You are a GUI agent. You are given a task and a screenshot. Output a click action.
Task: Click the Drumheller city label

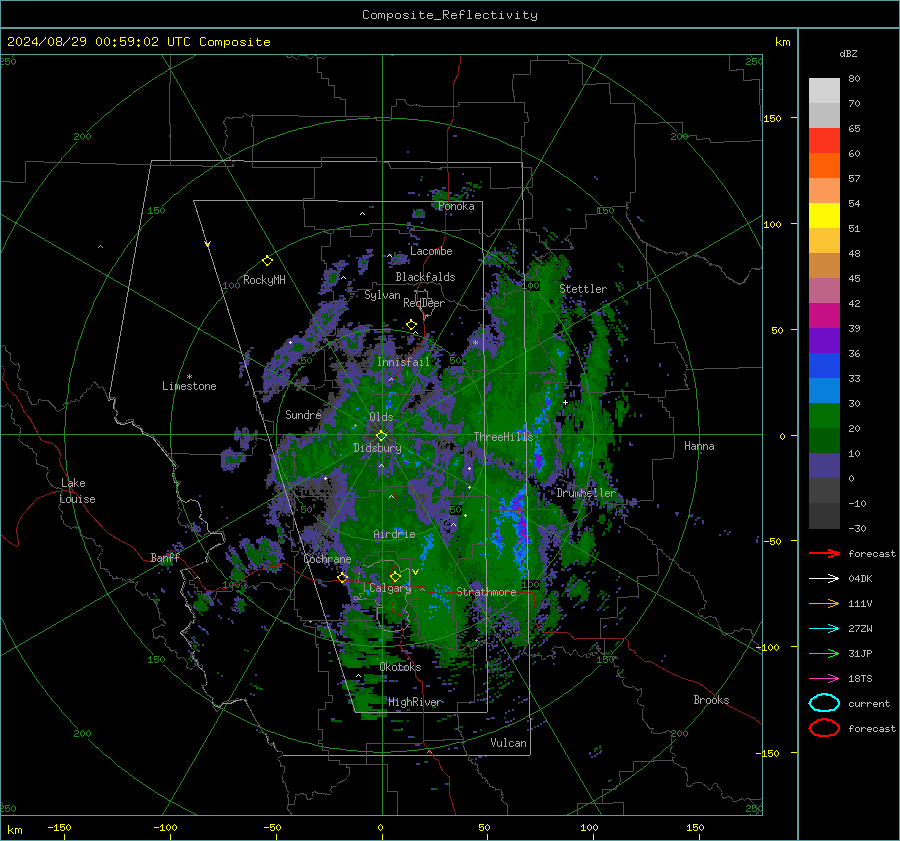coord(586,493)
